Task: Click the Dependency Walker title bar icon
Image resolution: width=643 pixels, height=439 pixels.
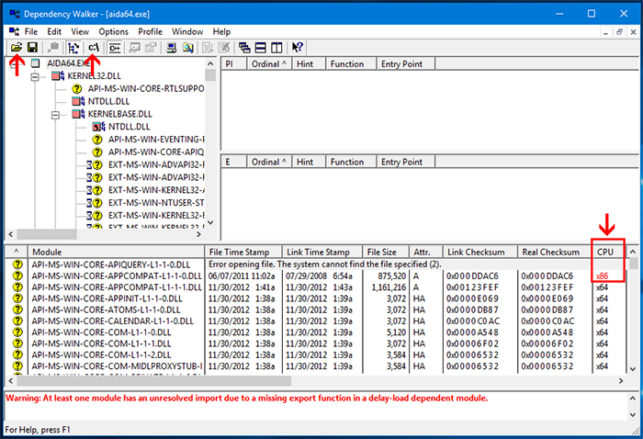Action: click(x=14, y=14)
